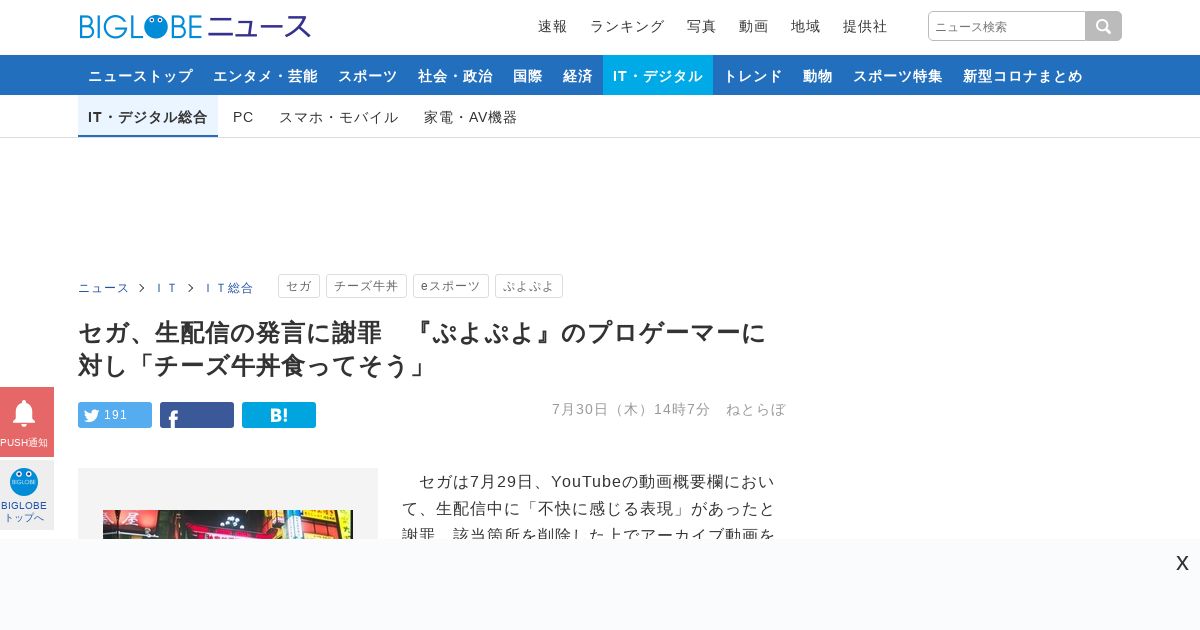
Task: Open 写真 link
Action: click(x=701, y=26)
